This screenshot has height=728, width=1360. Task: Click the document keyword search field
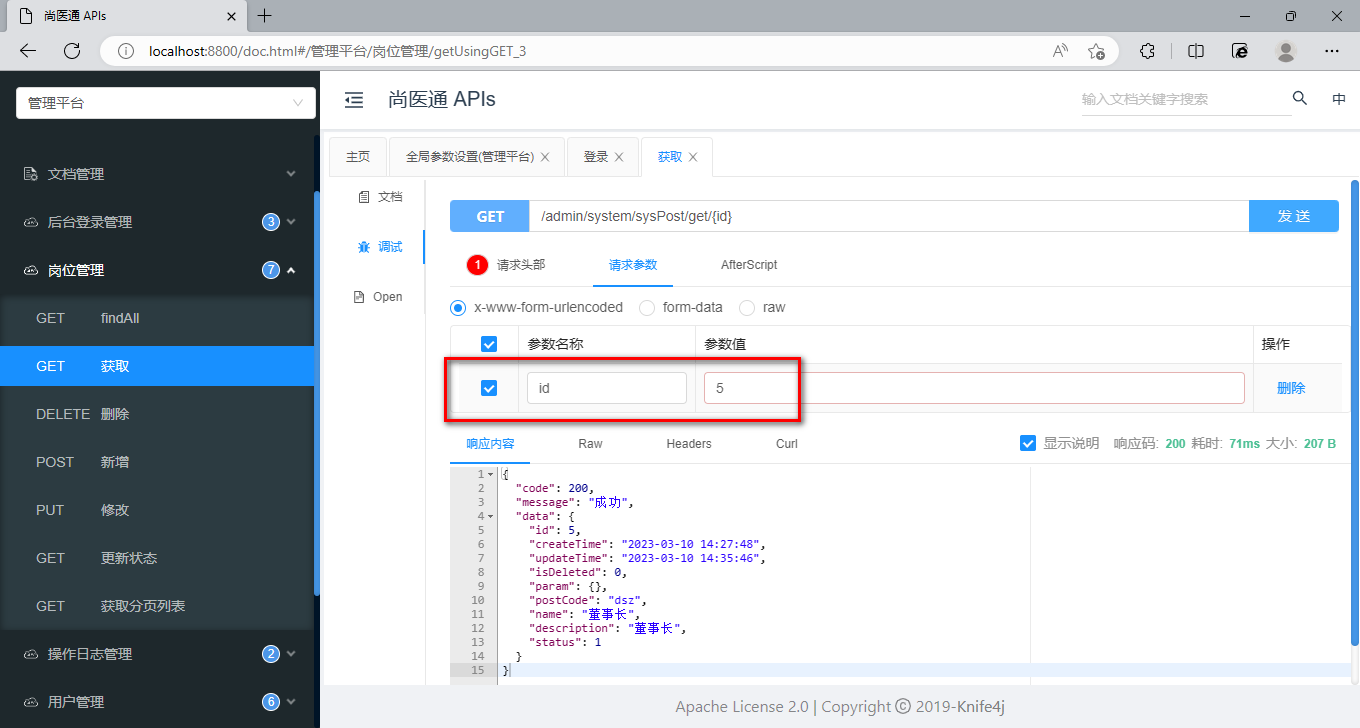point(1184,100)
